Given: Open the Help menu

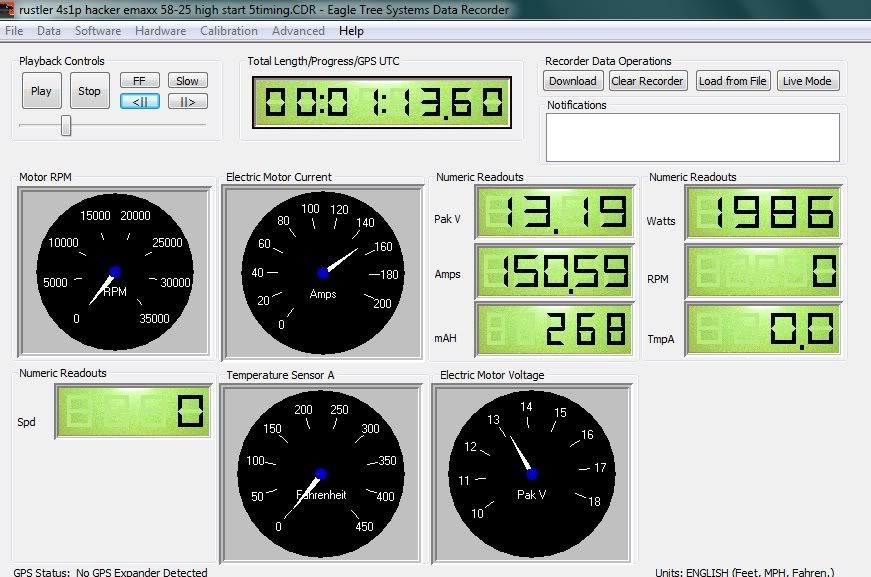Looking at the screenshot, I should pos(352,31).
